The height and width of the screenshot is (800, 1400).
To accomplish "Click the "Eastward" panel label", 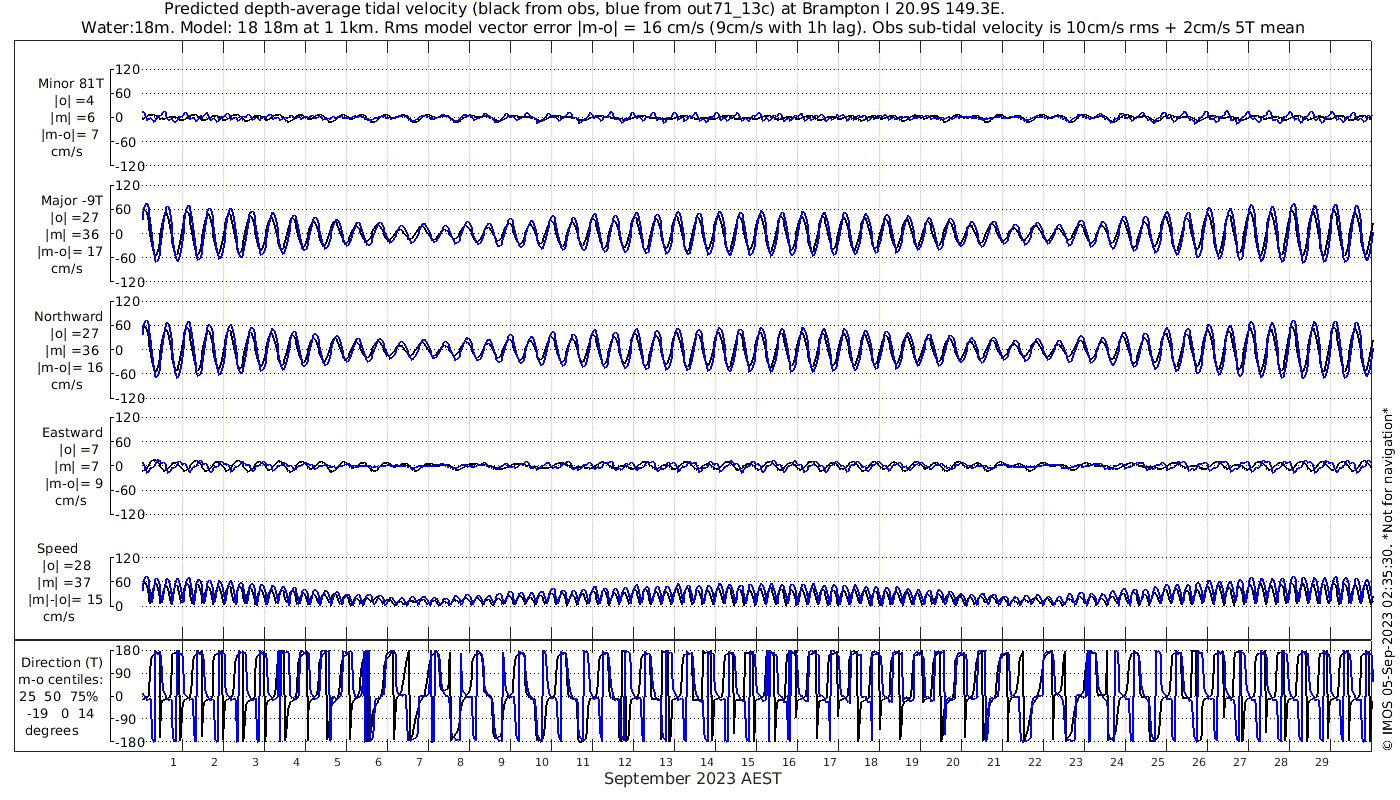I will 72,433.
